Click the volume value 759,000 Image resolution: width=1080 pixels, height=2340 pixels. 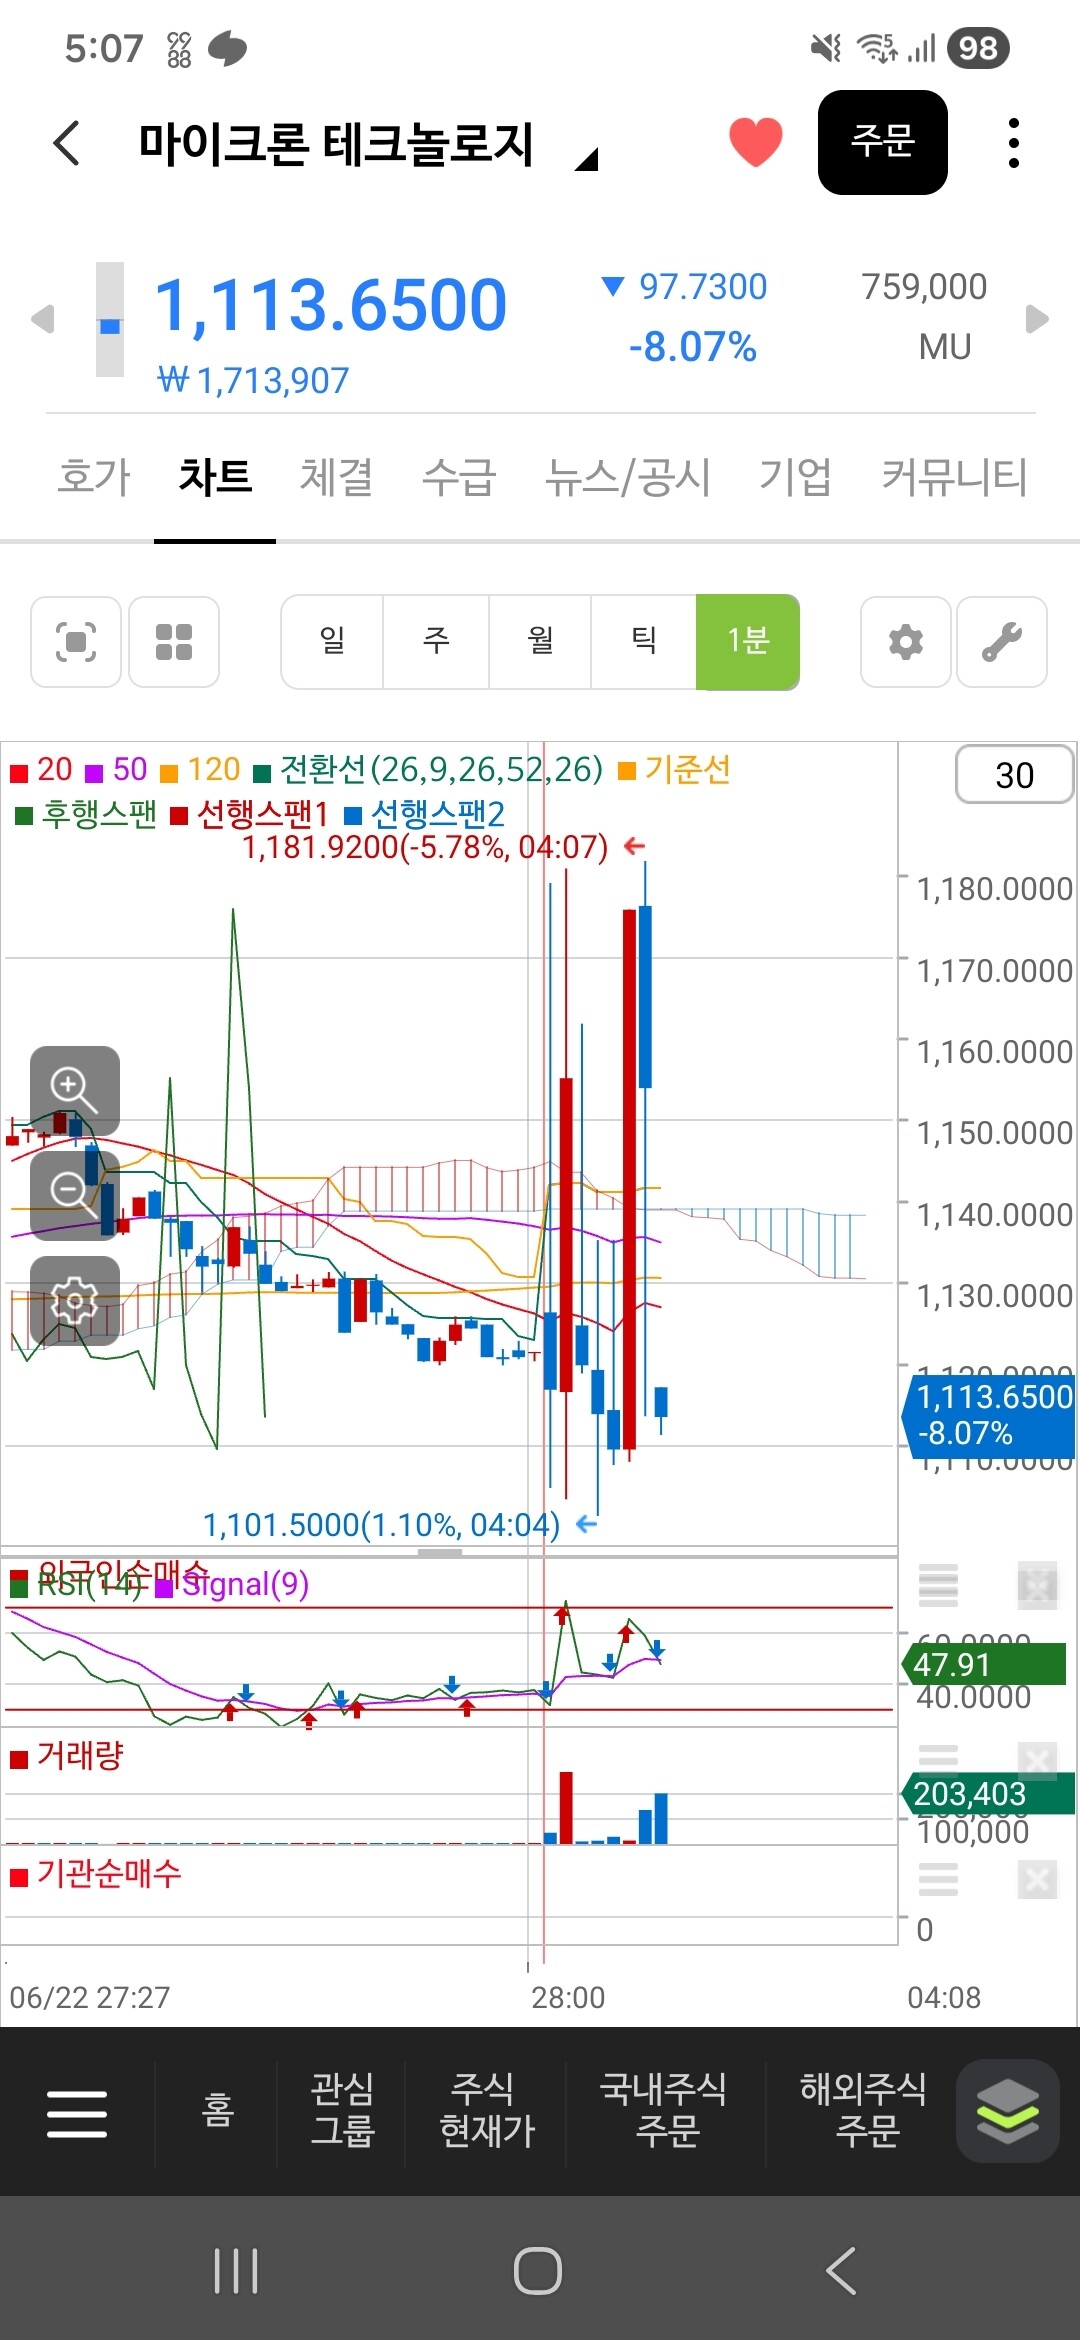[924, 287]
